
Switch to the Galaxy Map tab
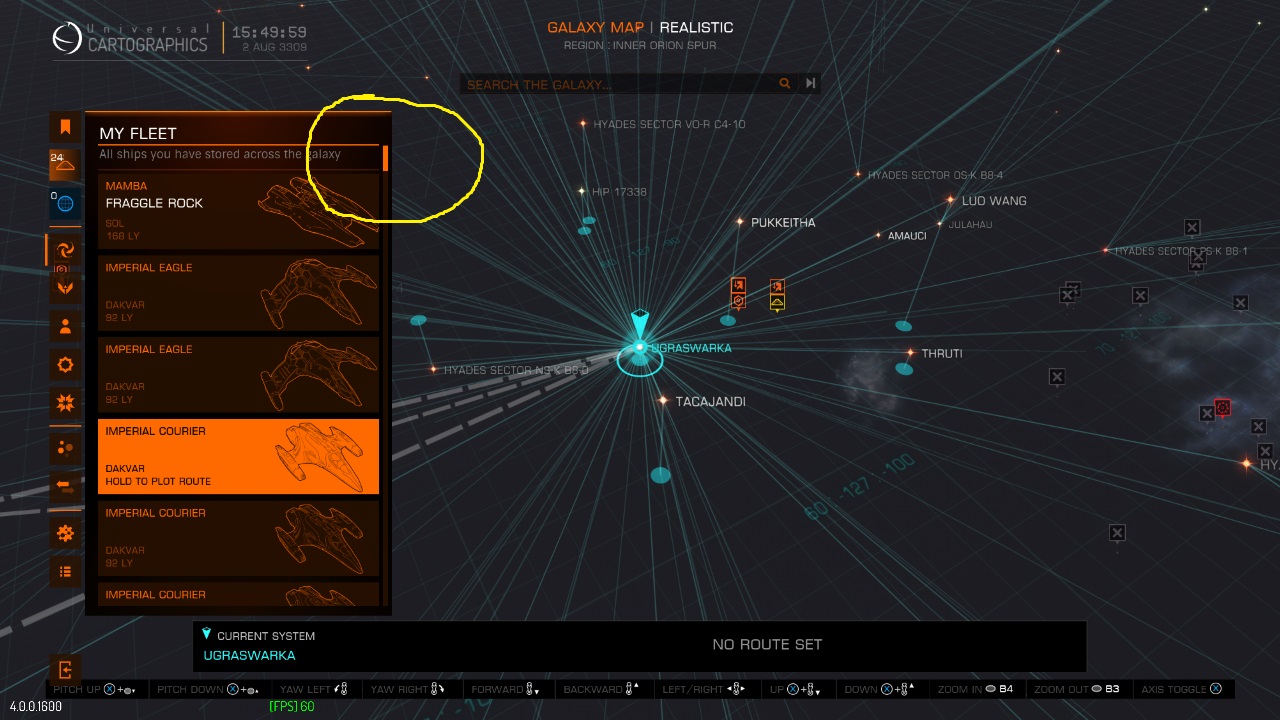595,27
